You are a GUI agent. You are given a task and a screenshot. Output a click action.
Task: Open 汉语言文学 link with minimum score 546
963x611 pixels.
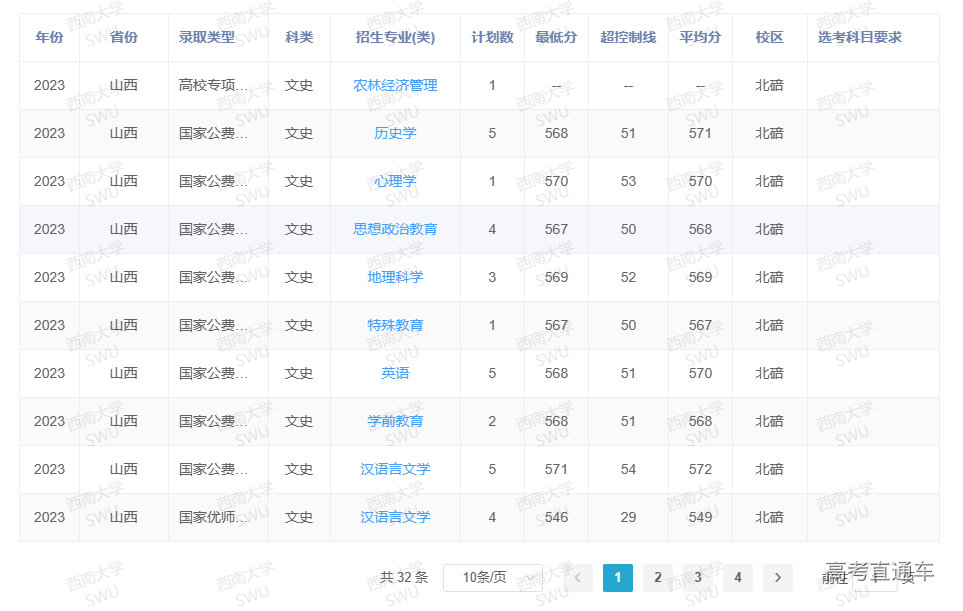[395, 518]
